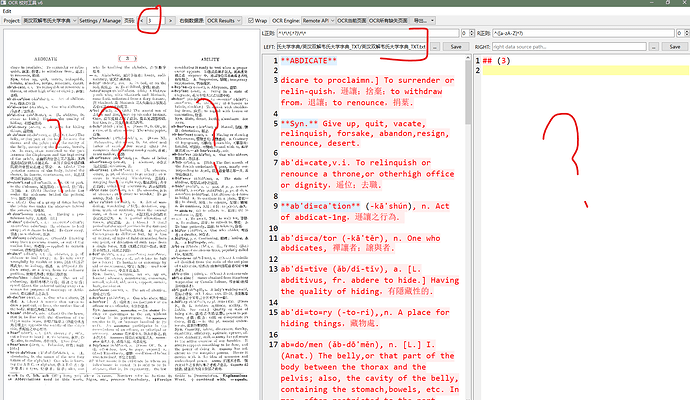Open the Edit menu

7,11
